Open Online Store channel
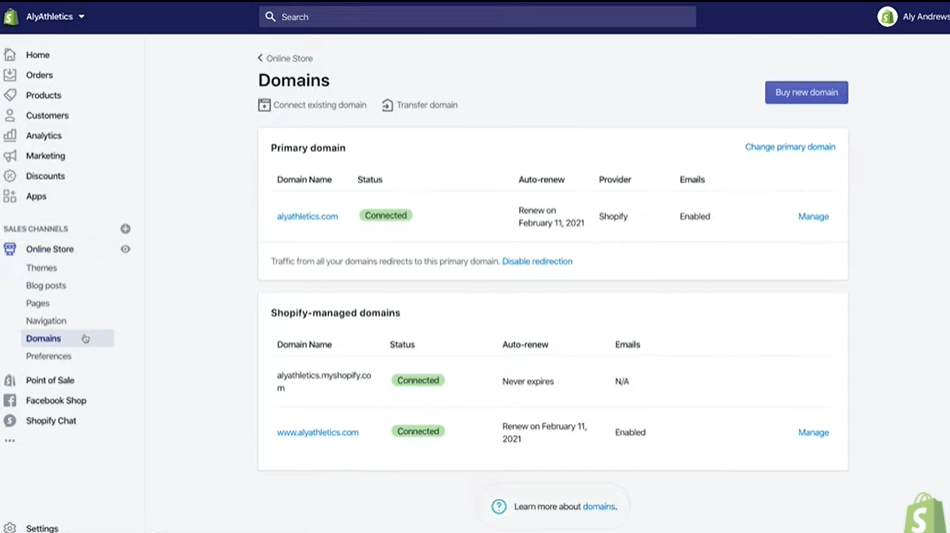This screenshot has width=950, height=533. 50,249
